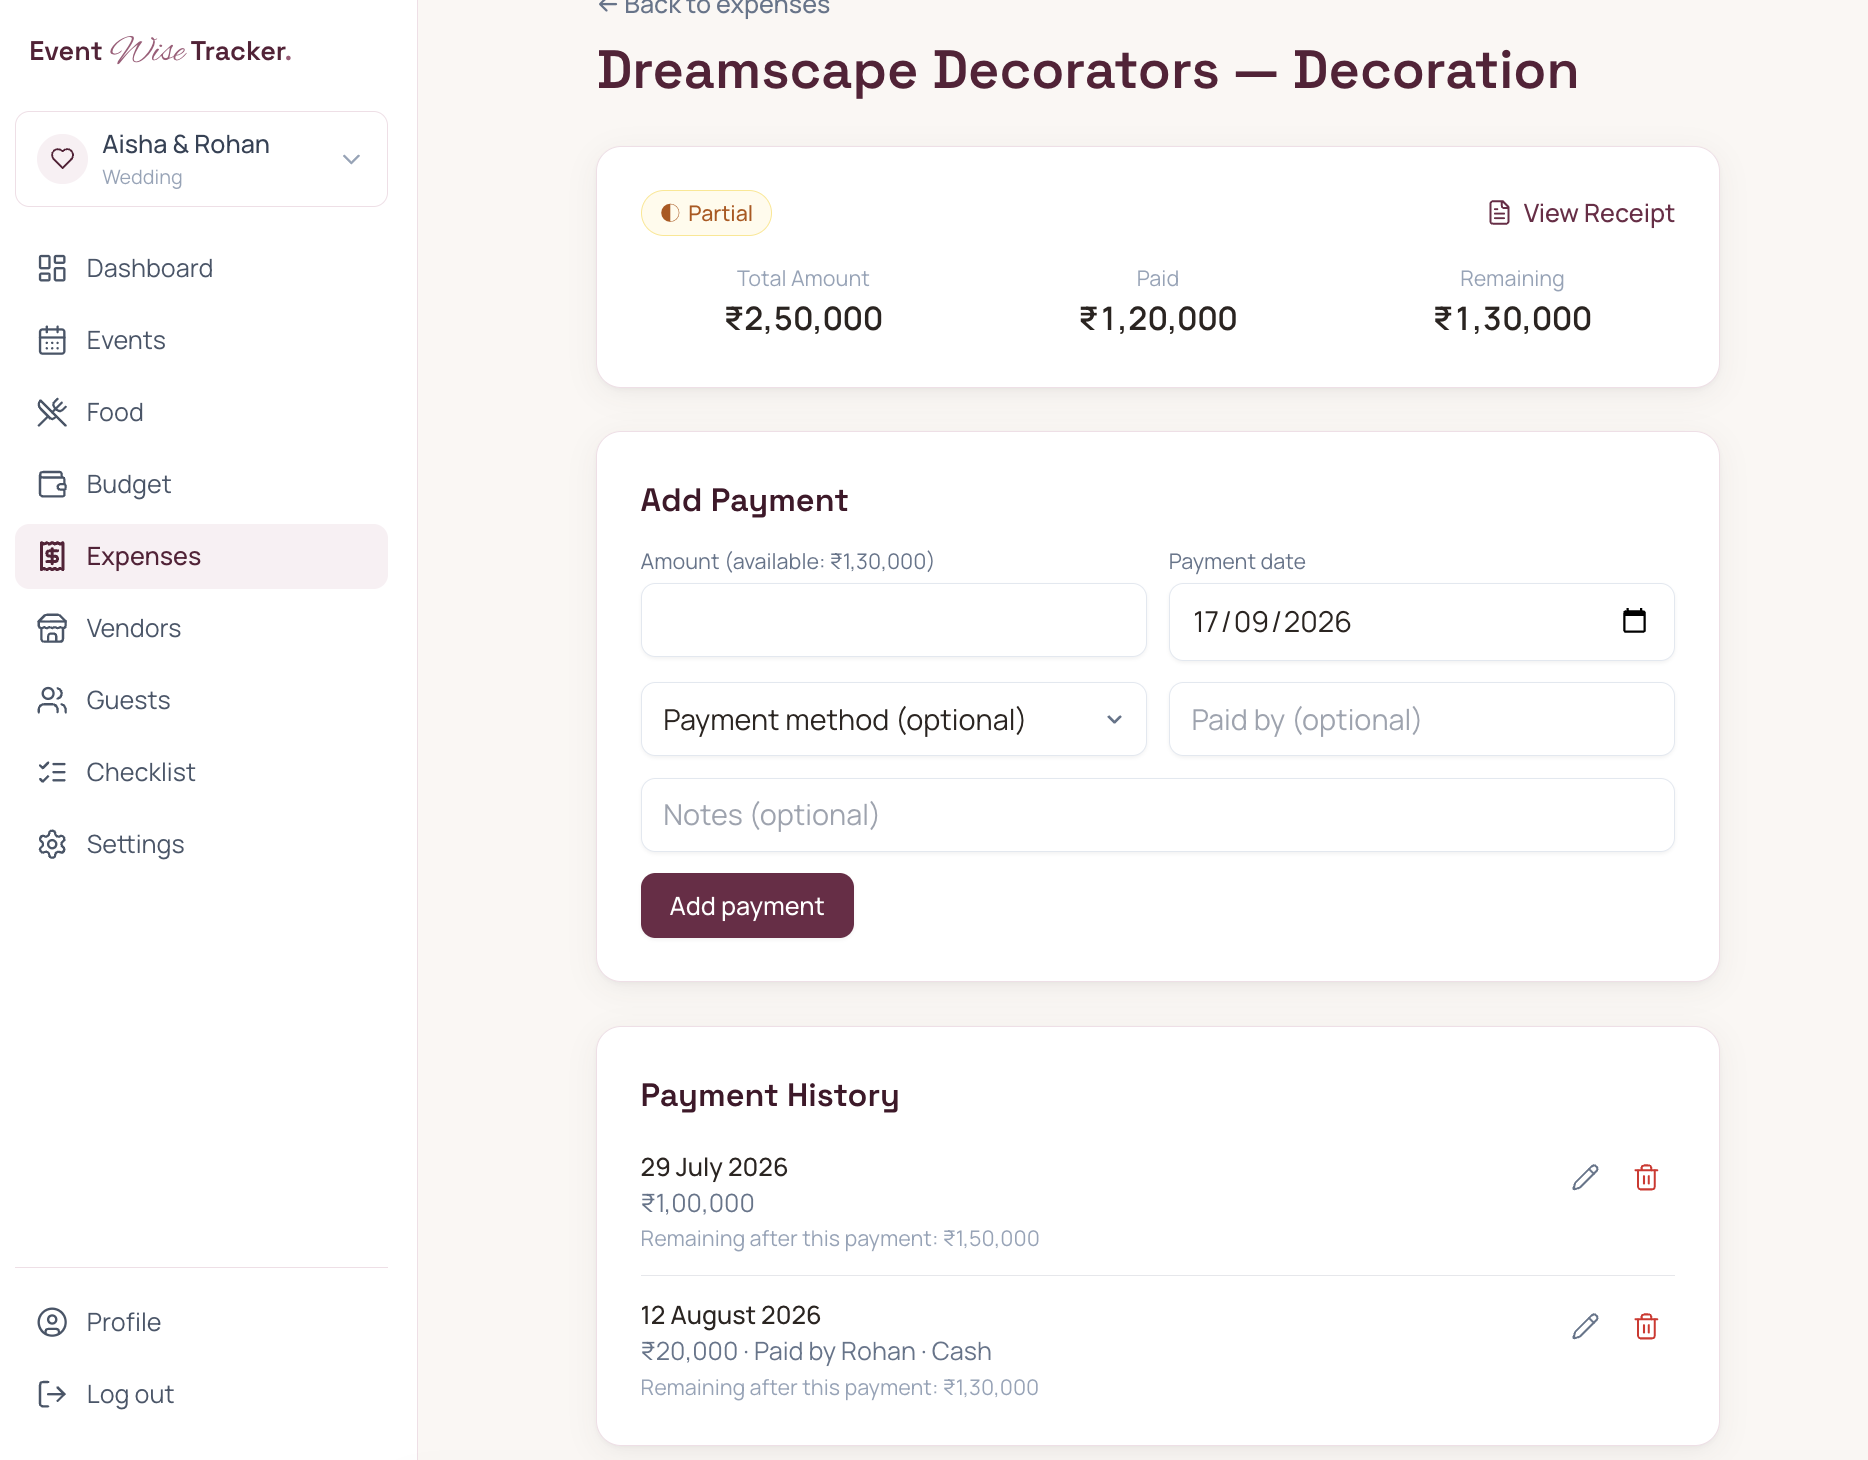Click the Log out label

[130, 1394]
